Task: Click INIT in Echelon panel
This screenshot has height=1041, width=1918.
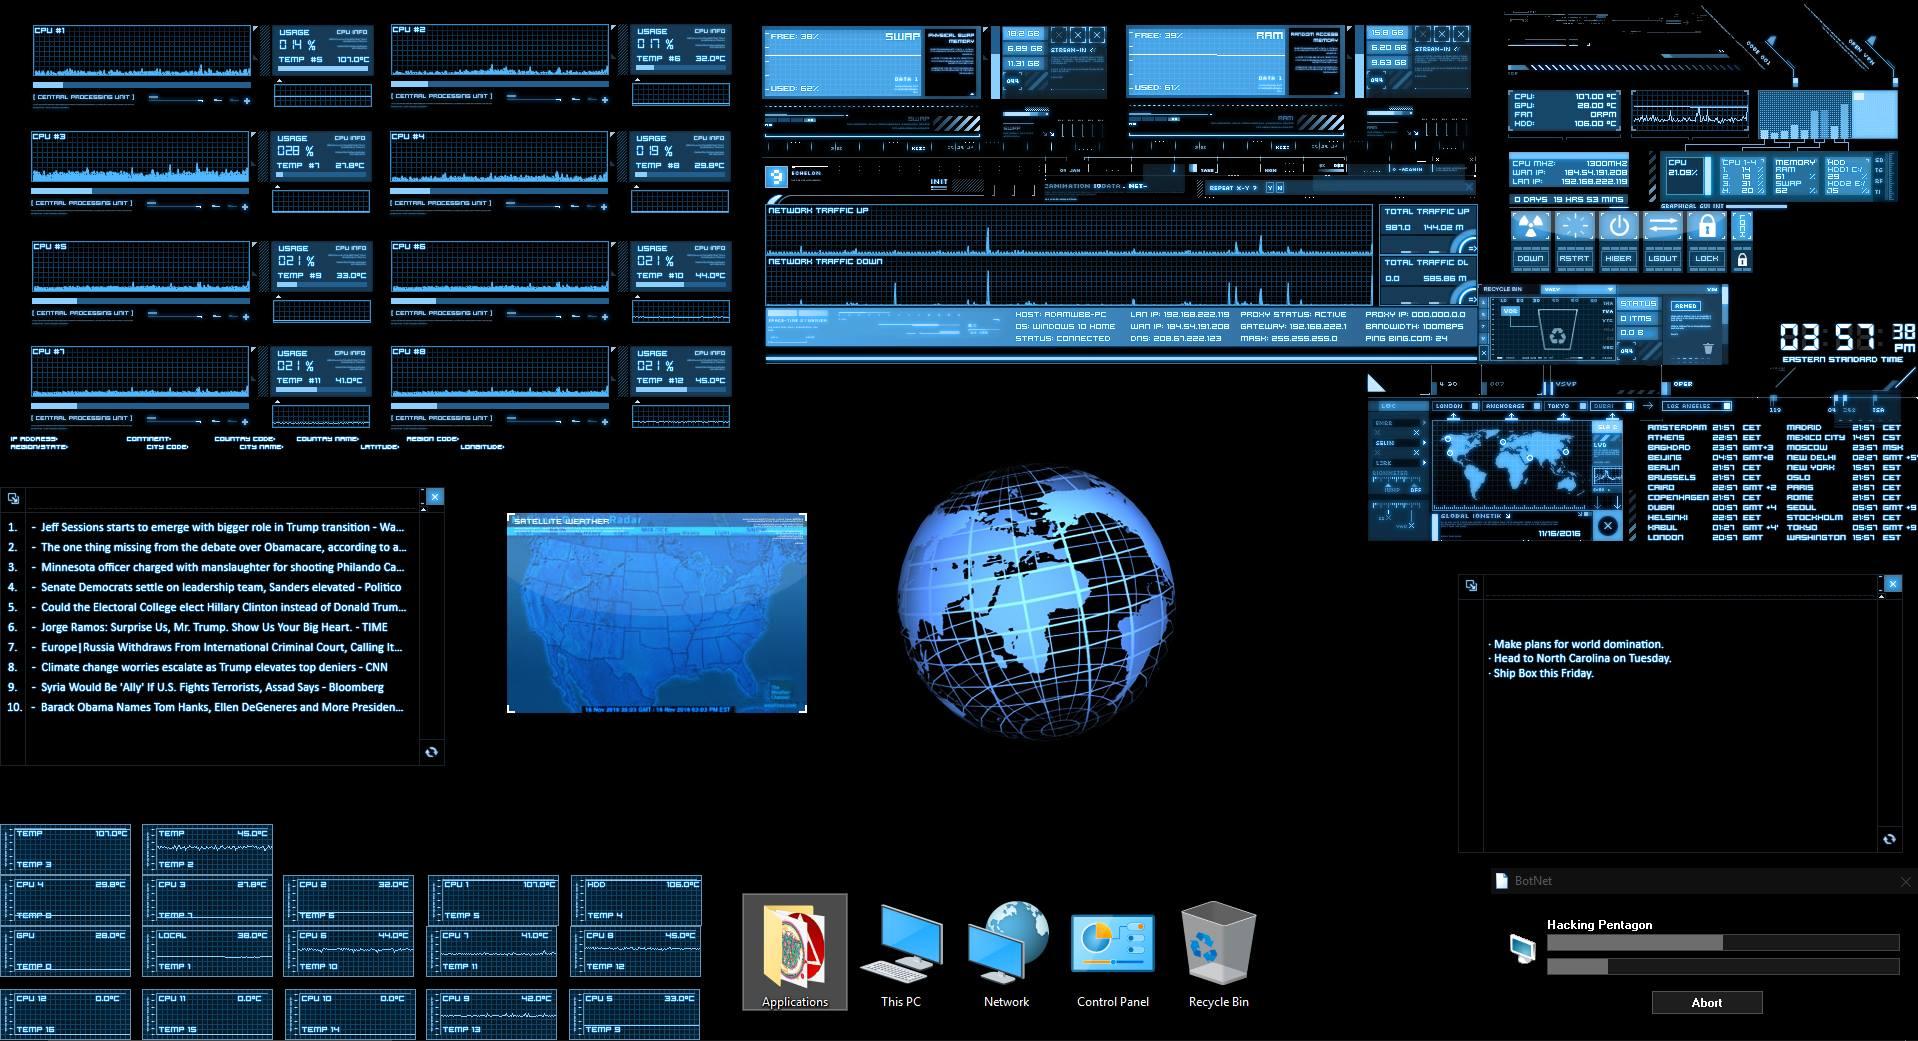Action: click(x=938, y=182)
